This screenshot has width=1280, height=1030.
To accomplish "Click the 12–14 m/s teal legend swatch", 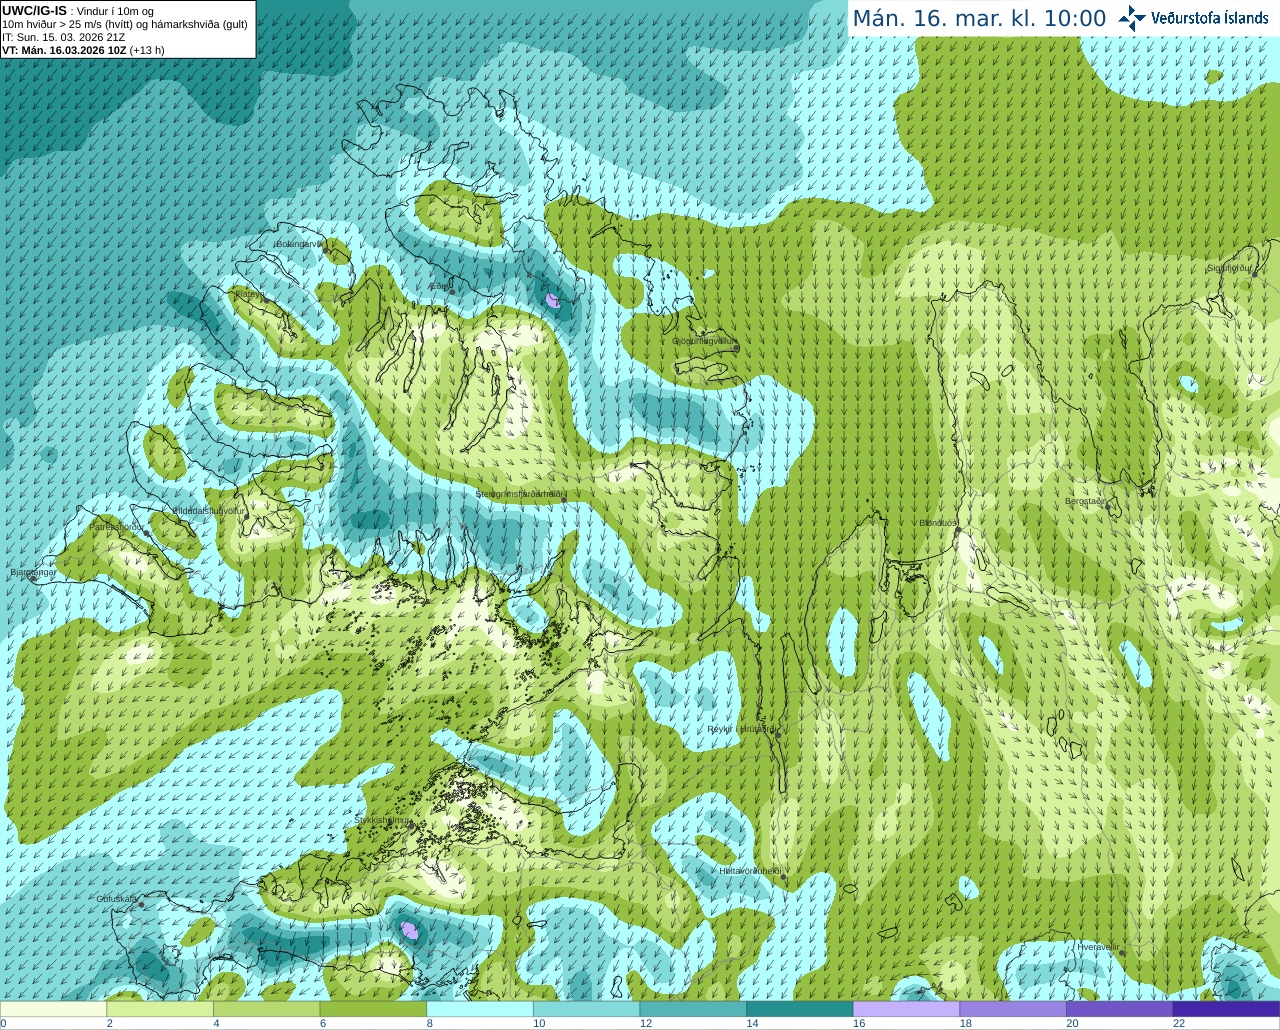I will click(693, 1009).
